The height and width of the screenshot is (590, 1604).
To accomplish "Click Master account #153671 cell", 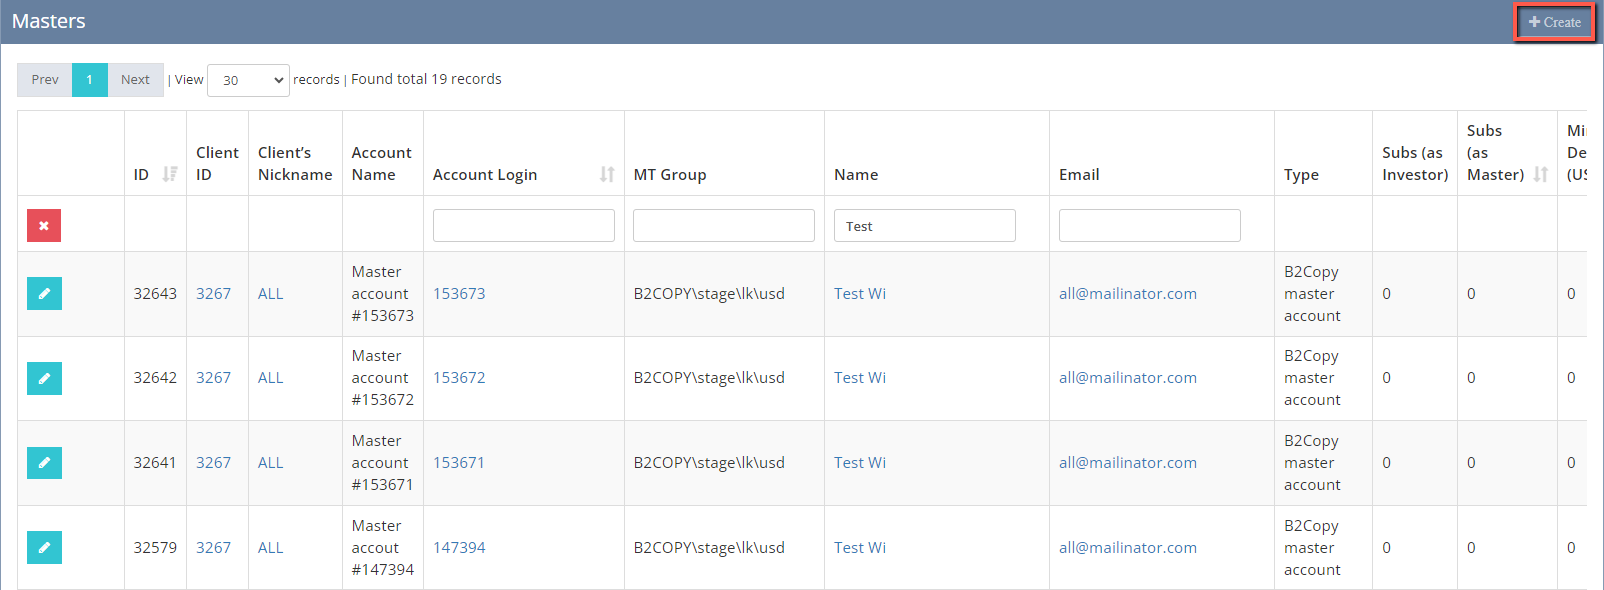I will pos(382,462).
